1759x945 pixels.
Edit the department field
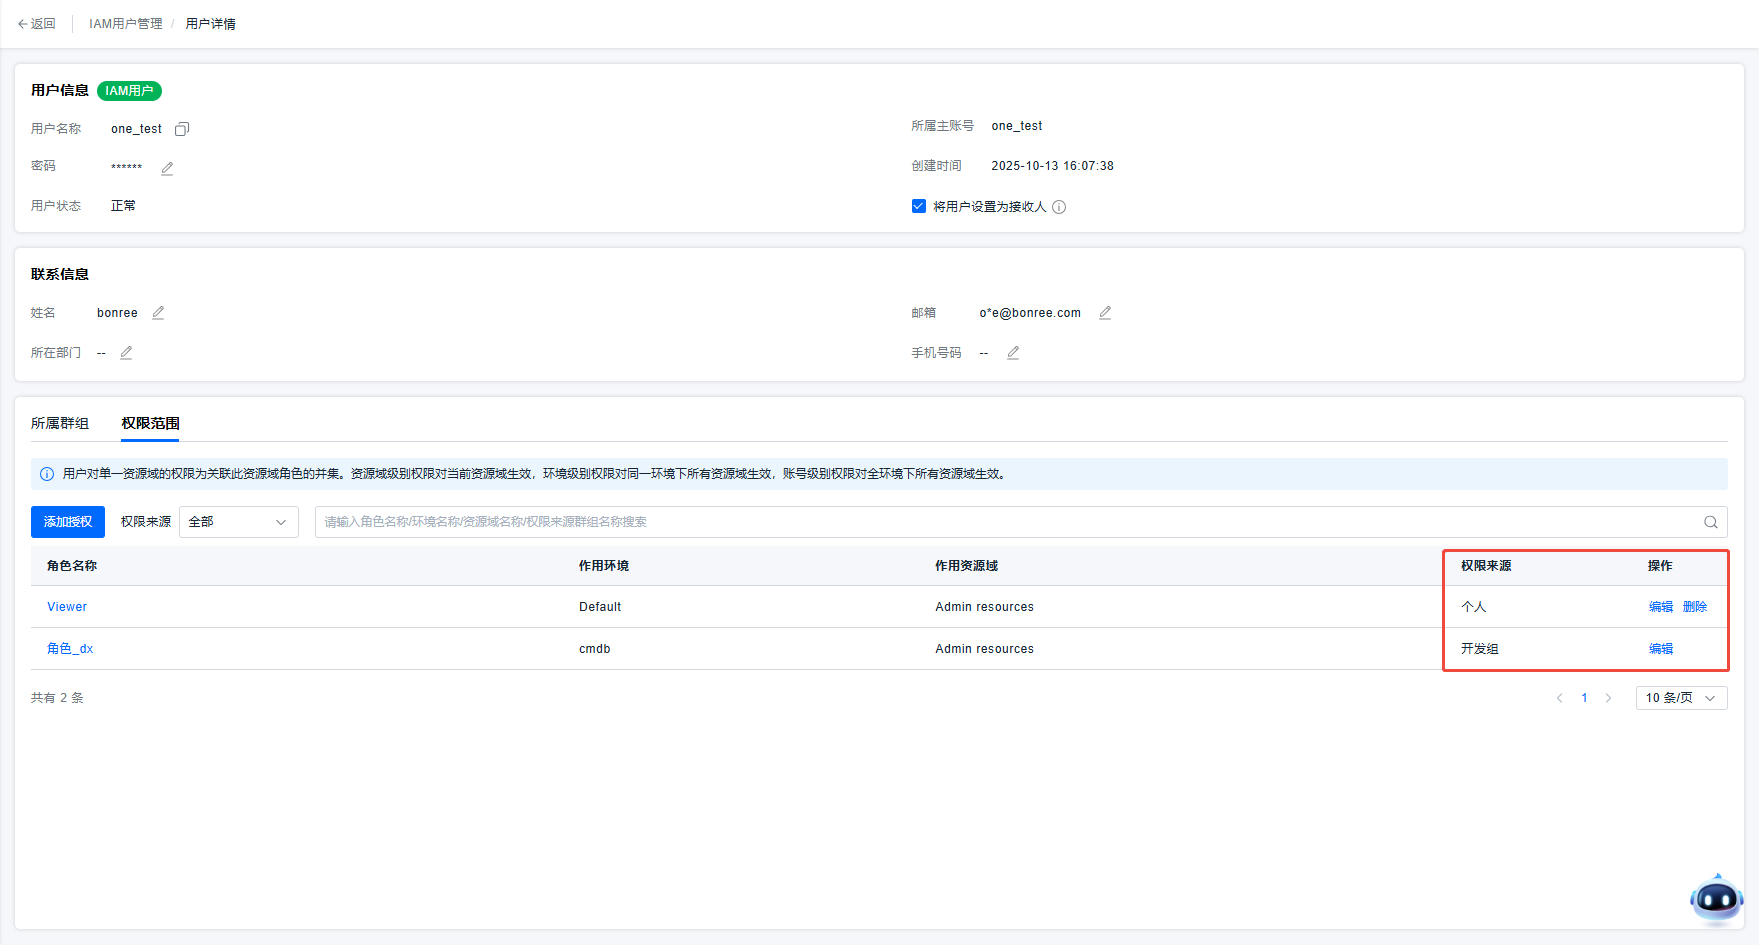[126, 353]
